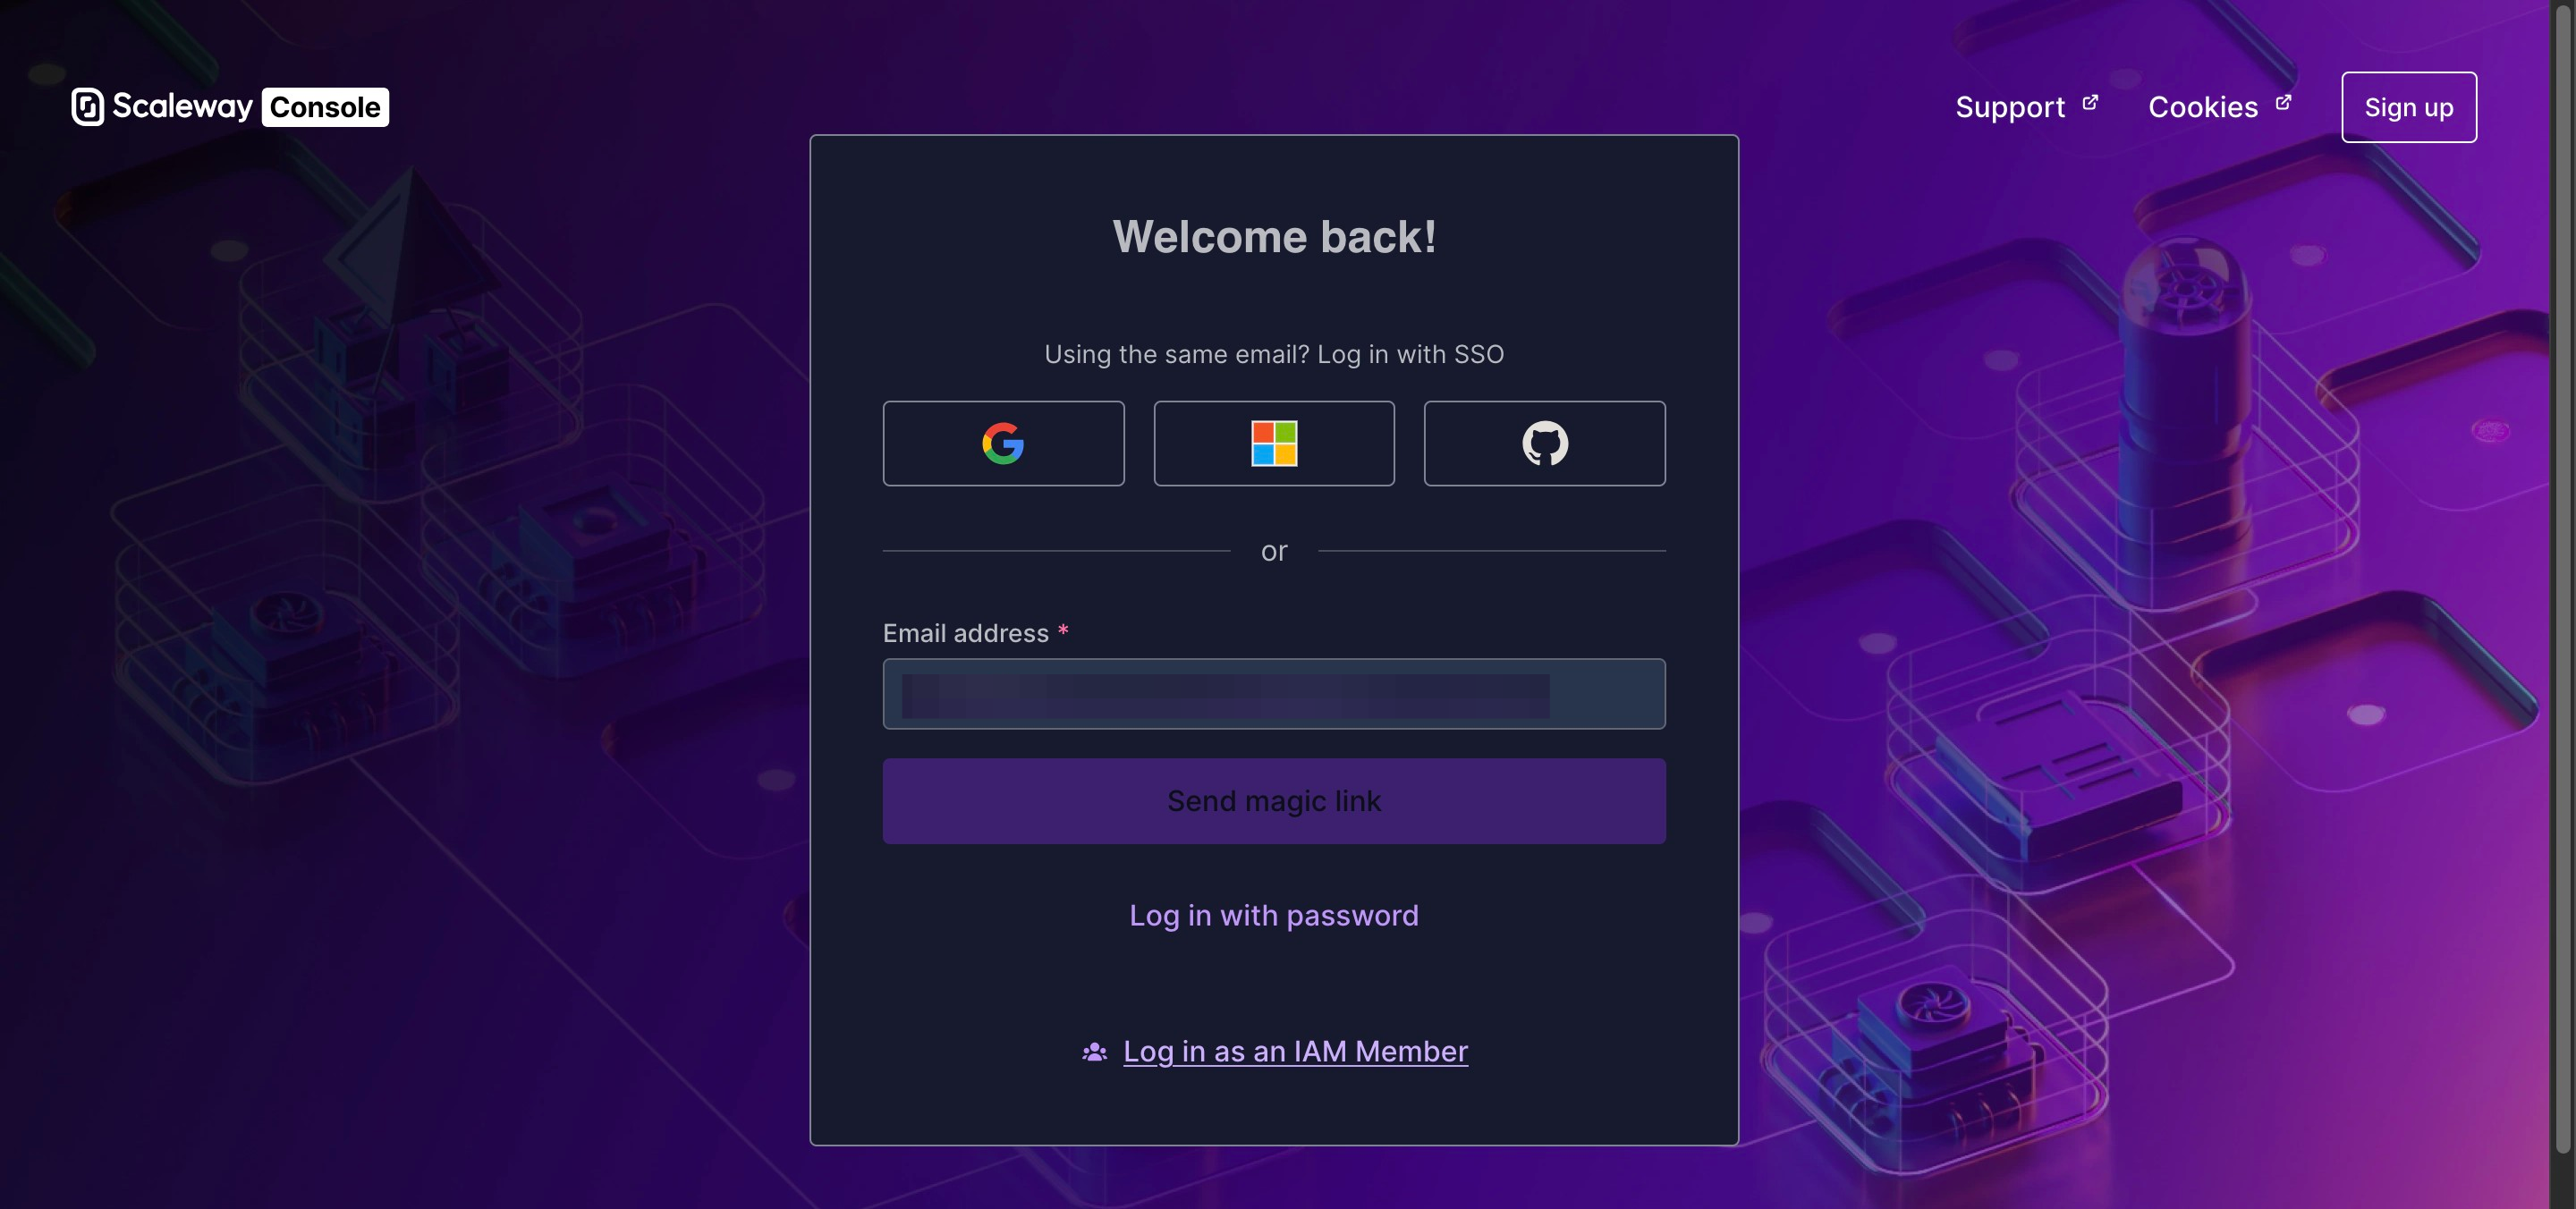The width and height of the screenshot is (2576, 1209).
Task: Choose Log in with password
Action: [x=1274, y=915]
